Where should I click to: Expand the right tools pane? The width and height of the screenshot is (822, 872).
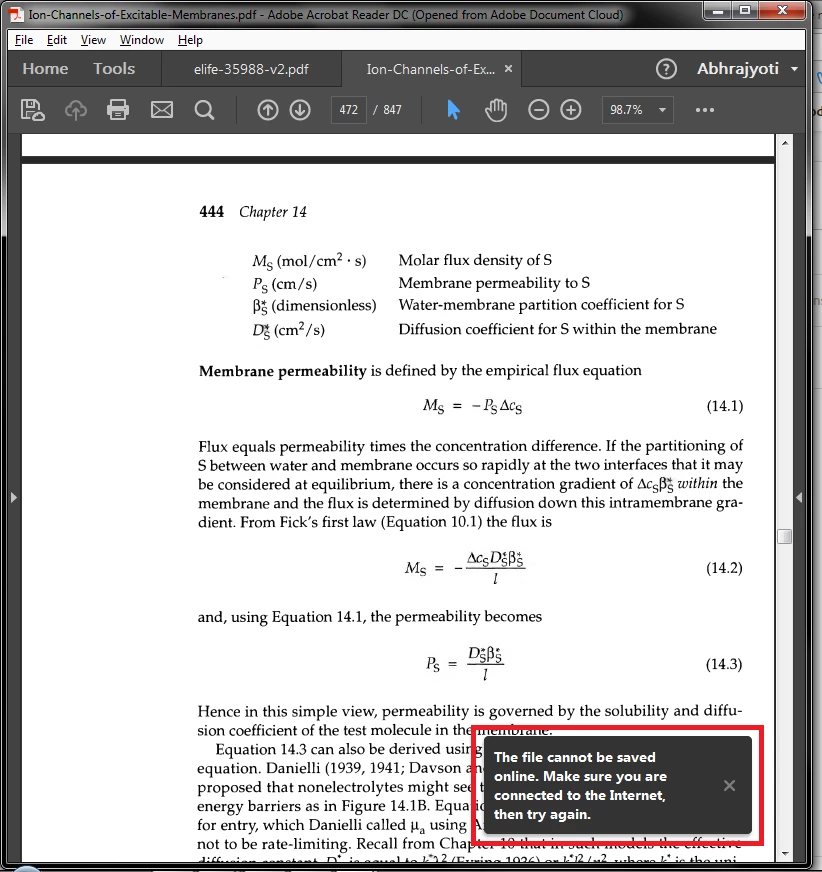(x=799, y=497)
